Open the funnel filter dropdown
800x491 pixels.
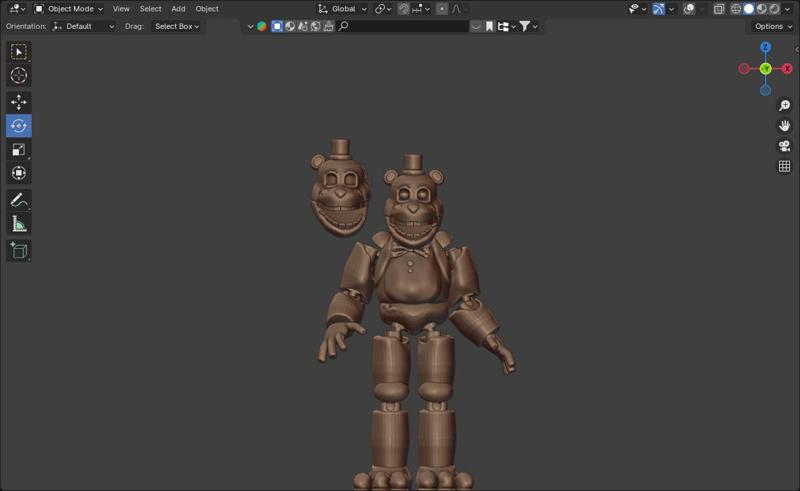pos(528,27)
